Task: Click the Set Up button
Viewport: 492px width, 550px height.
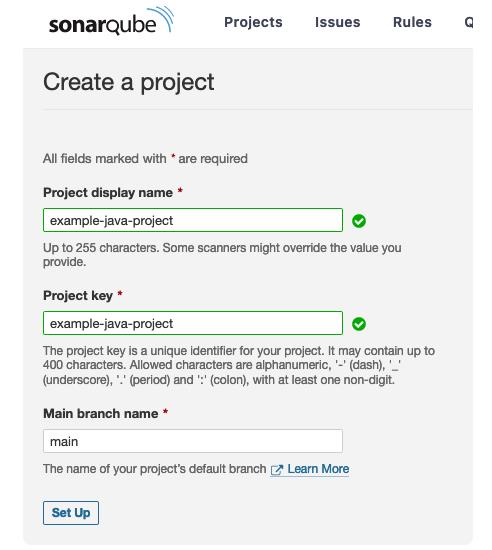Action: tap(71, 513)
